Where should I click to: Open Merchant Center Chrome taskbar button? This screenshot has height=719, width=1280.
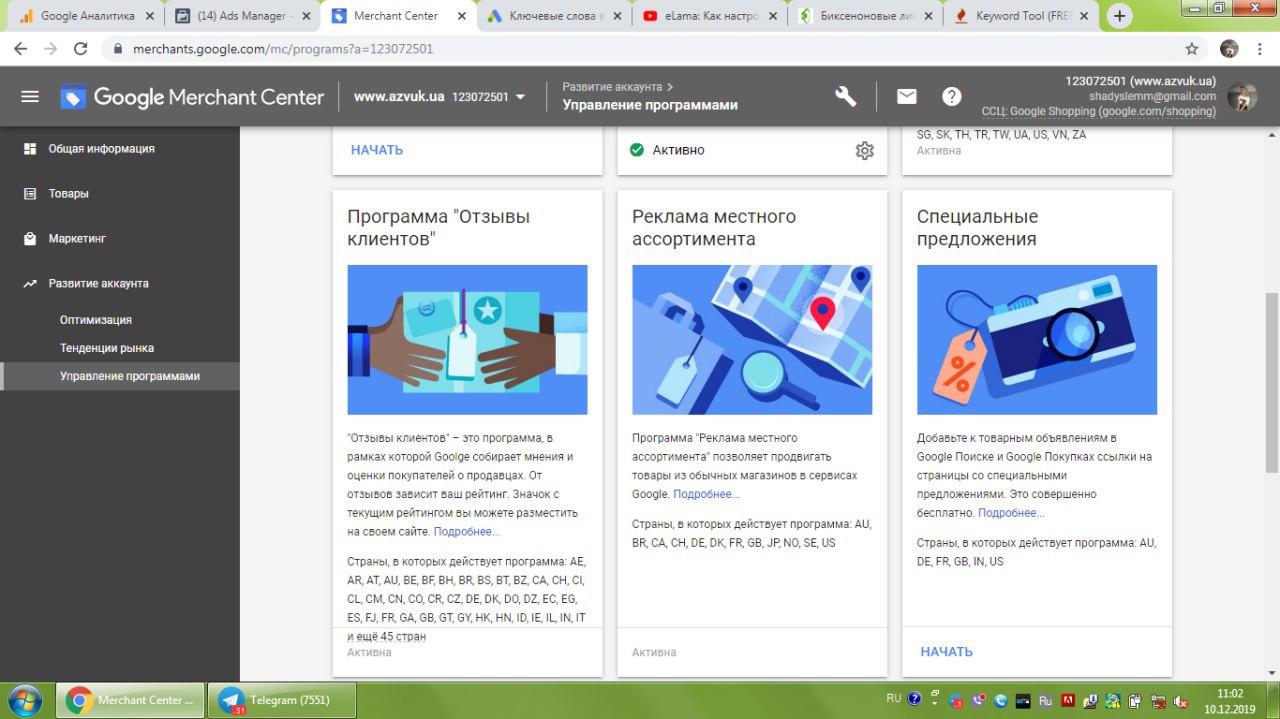point(130,700)
